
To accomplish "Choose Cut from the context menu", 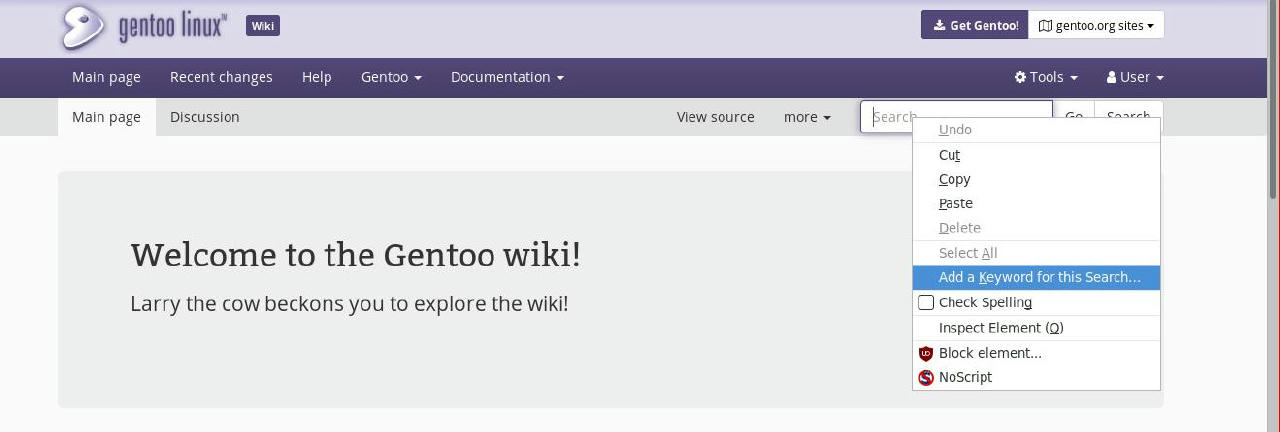I will (1036, 155).
